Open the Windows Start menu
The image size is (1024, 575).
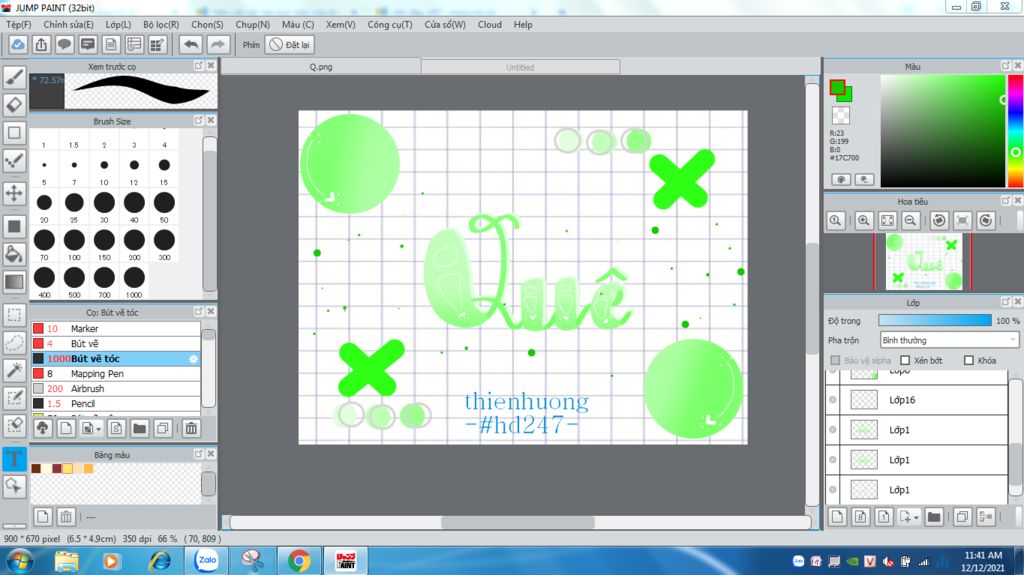click(19, 561)
